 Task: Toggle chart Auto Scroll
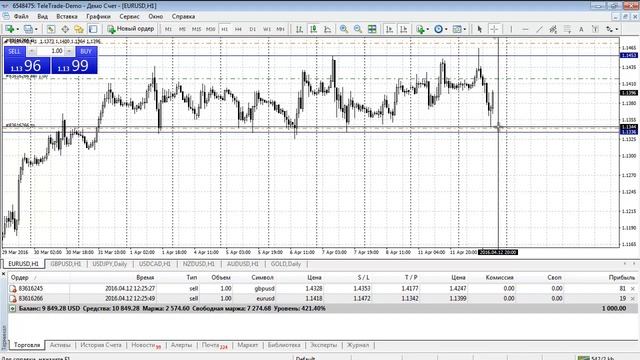pos(389,29)
